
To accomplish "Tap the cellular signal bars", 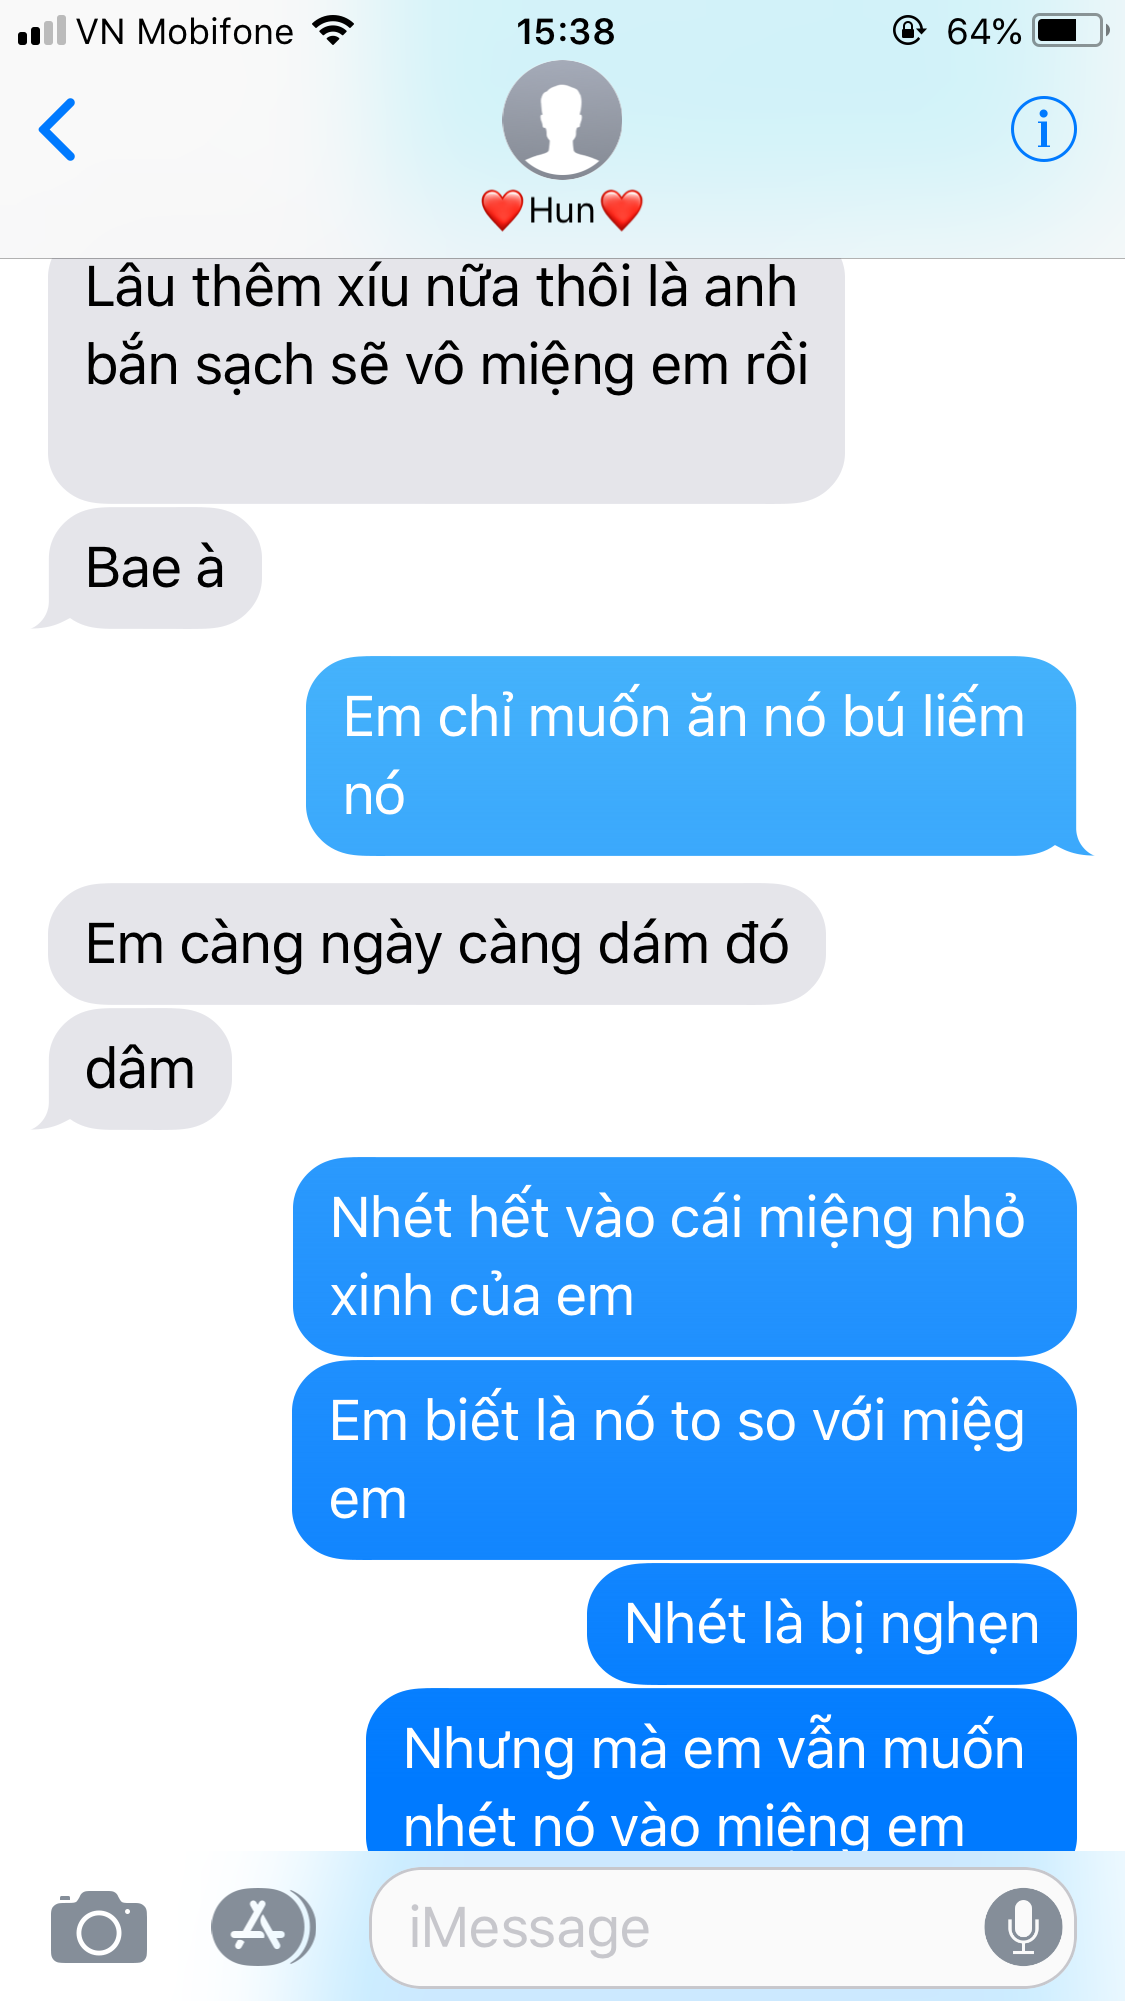I will point(42,31).
